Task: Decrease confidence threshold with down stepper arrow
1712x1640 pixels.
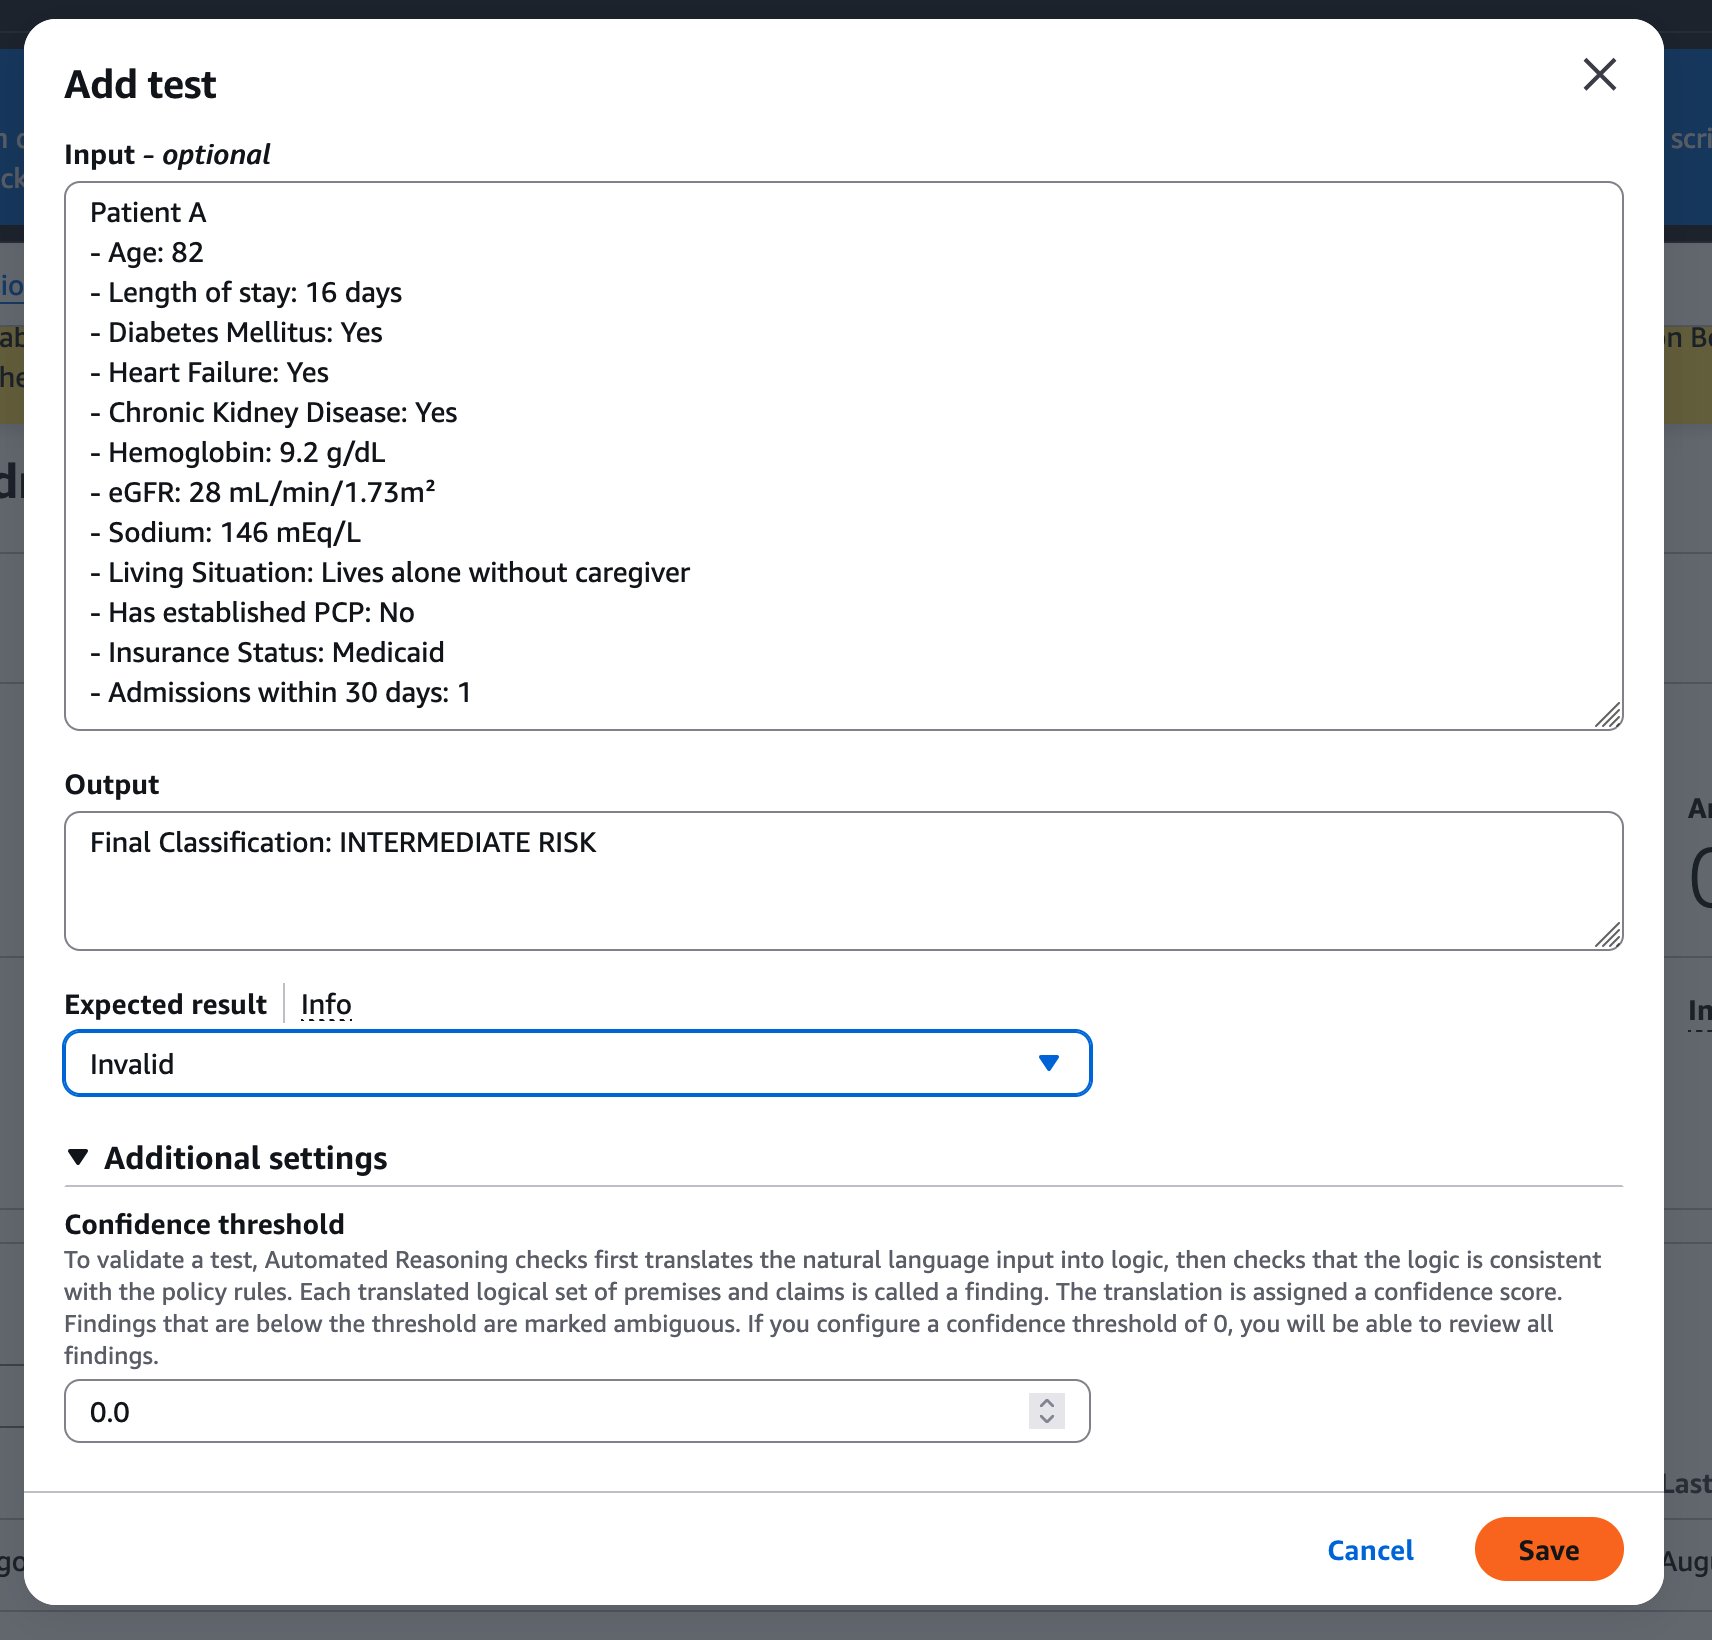Action: pyautogui.click(x=1046, y=1419)
